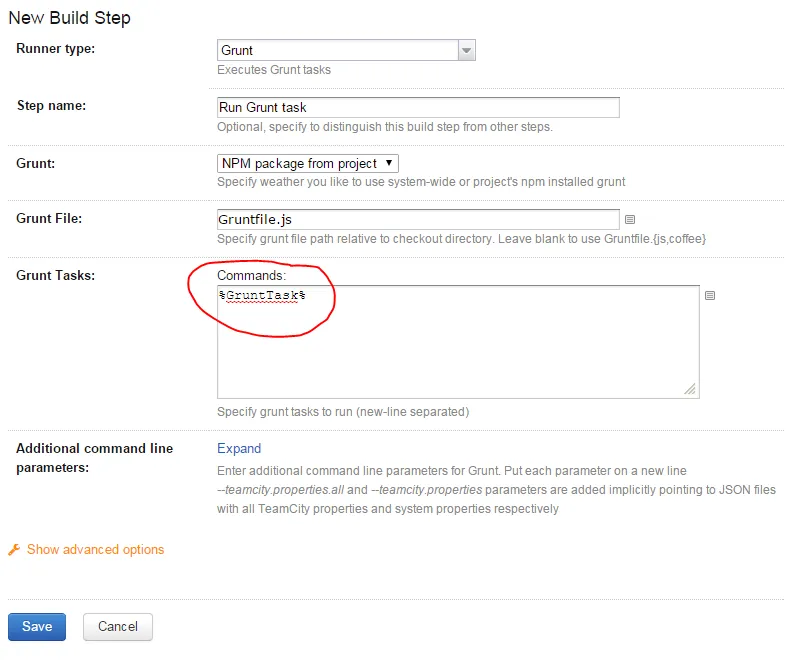Click the Runner type field showing Grunt
Screen dimensions: 786x661
point(337,51)
